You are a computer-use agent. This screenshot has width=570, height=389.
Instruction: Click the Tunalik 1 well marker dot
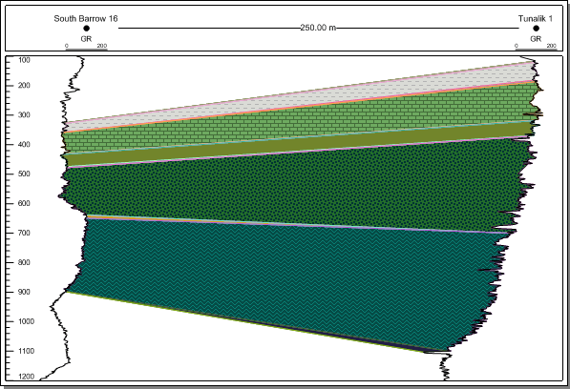536,28
